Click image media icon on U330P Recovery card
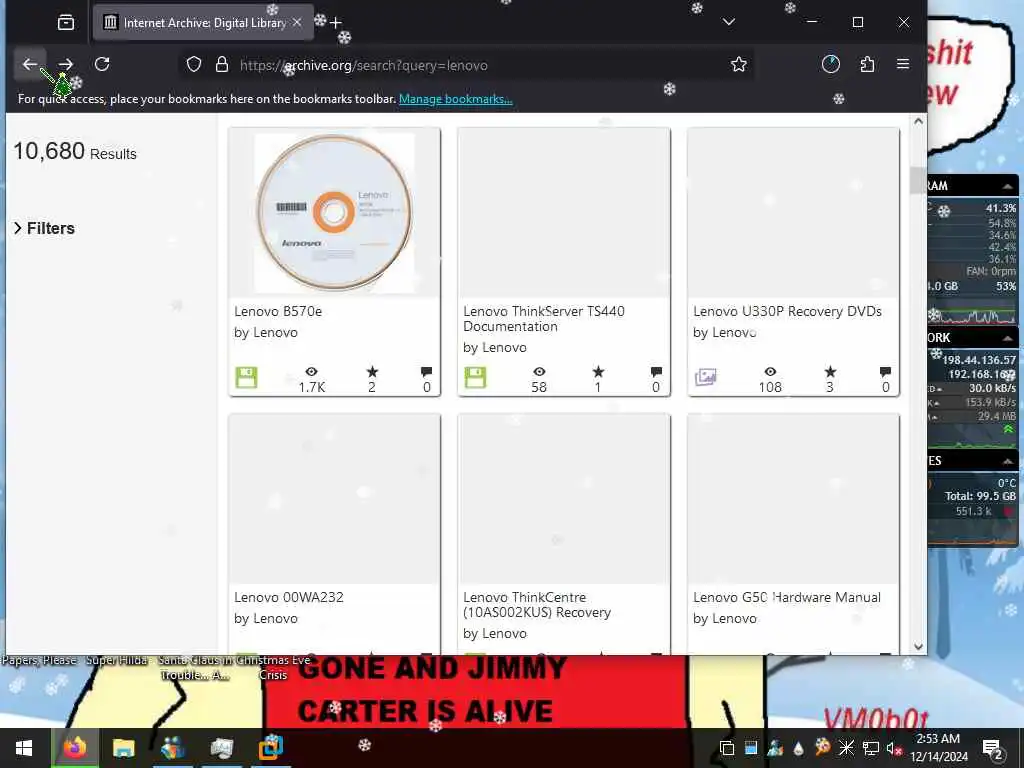 tap(705, 377)
